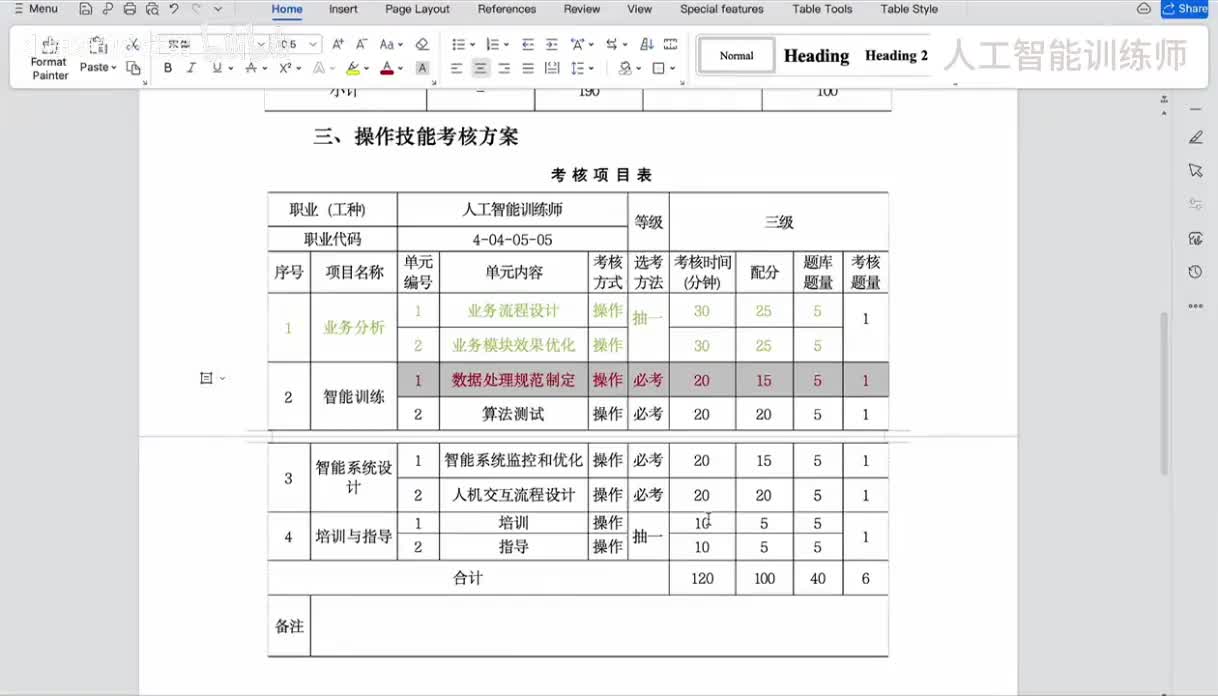
Task: Apply the Heading style
Action: [x=816, y=56]
